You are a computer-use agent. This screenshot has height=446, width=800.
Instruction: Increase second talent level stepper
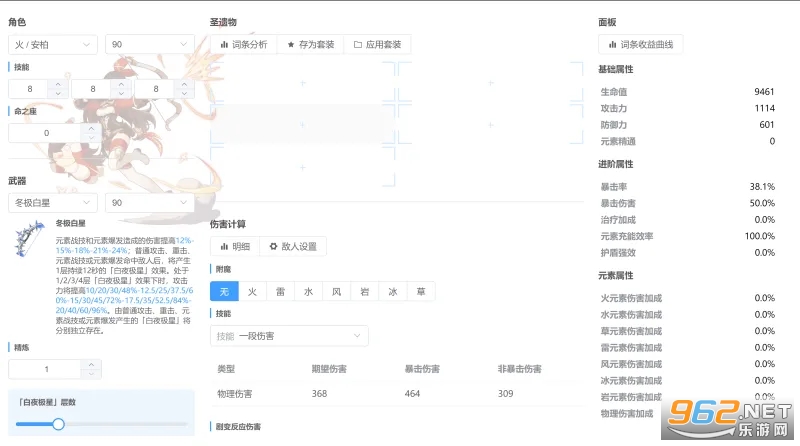(121, 84)
